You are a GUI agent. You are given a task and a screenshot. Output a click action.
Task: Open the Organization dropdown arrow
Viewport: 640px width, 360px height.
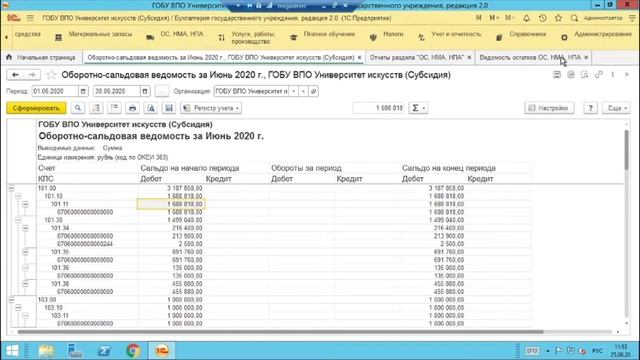pos(293,91)
